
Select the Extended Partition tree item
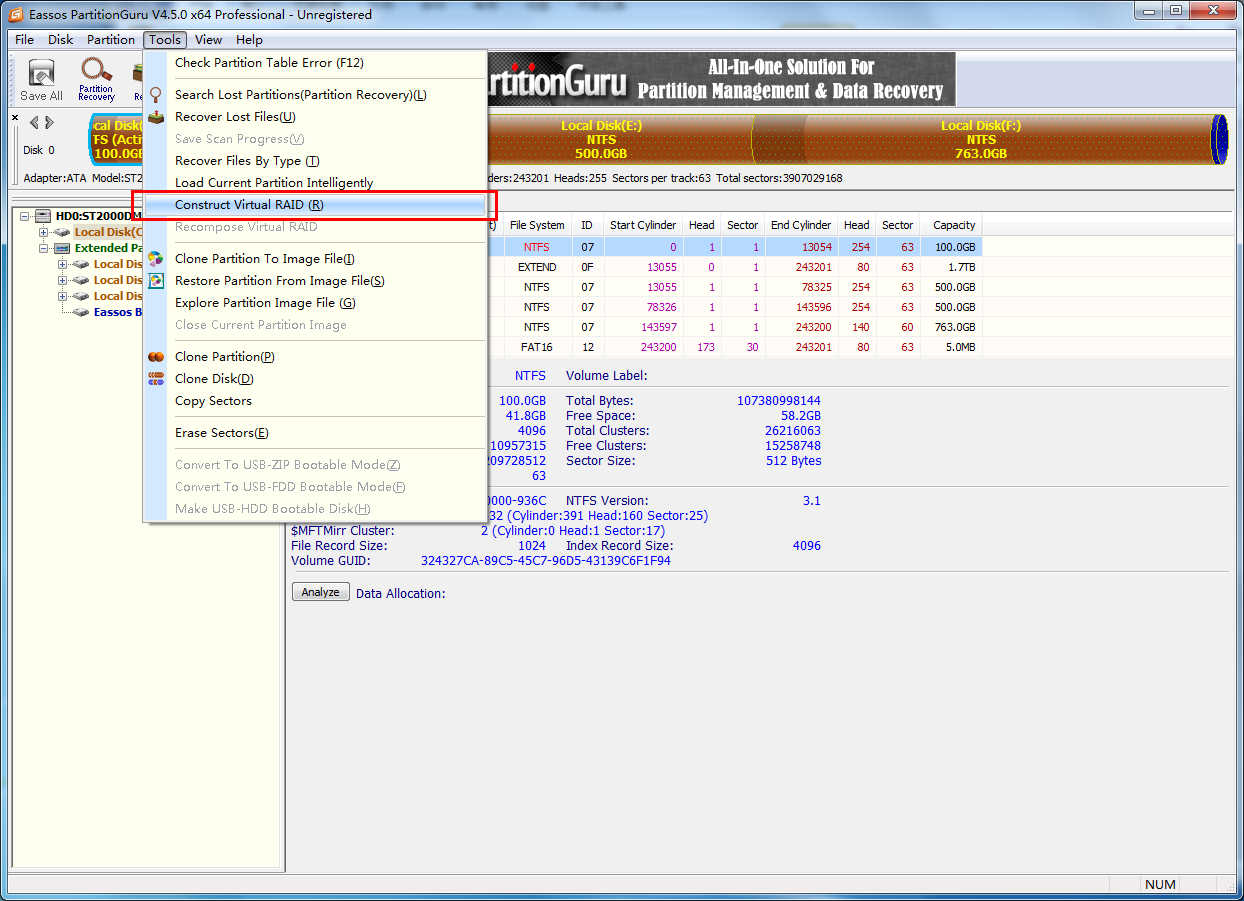point(109,248)
